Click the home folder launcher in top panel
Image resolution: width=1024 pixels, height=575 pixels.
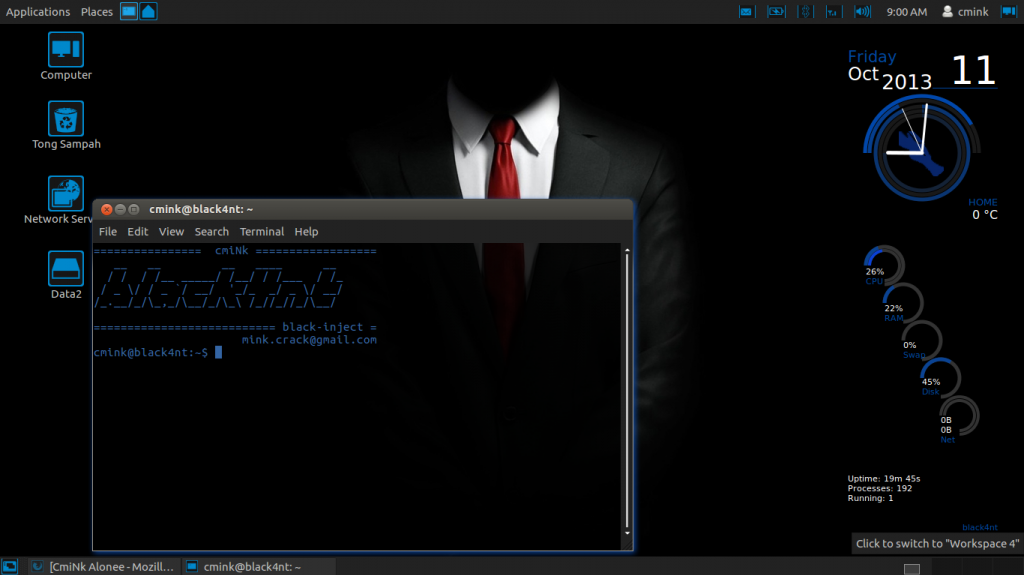(x=148, y=12)
